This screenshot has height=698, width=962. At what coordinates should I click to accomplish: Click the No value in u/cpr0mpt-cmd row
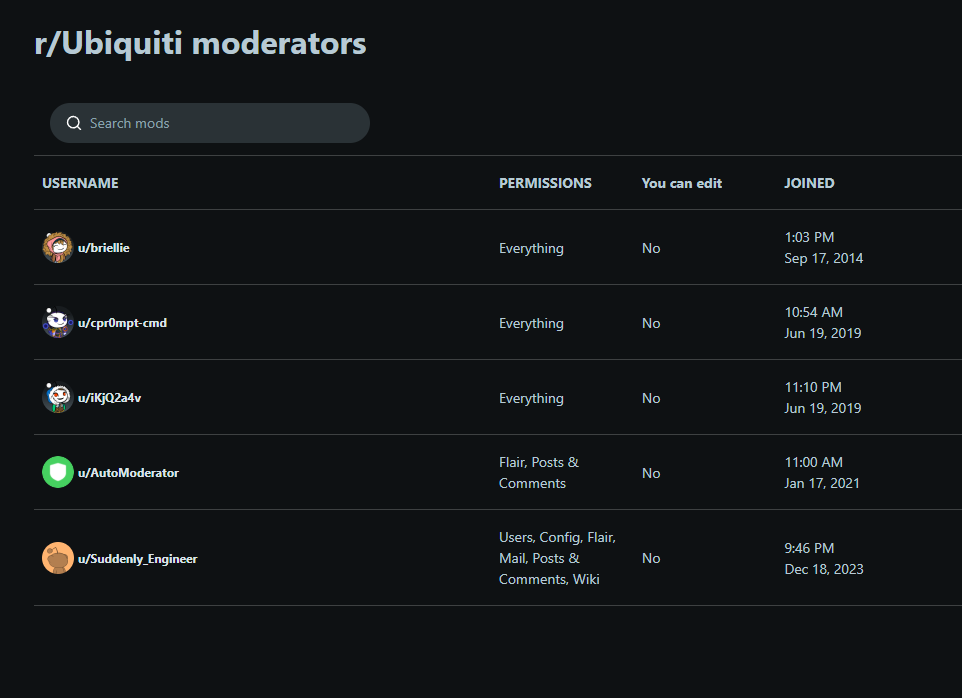pyautogui.click(x=651, y=323)
